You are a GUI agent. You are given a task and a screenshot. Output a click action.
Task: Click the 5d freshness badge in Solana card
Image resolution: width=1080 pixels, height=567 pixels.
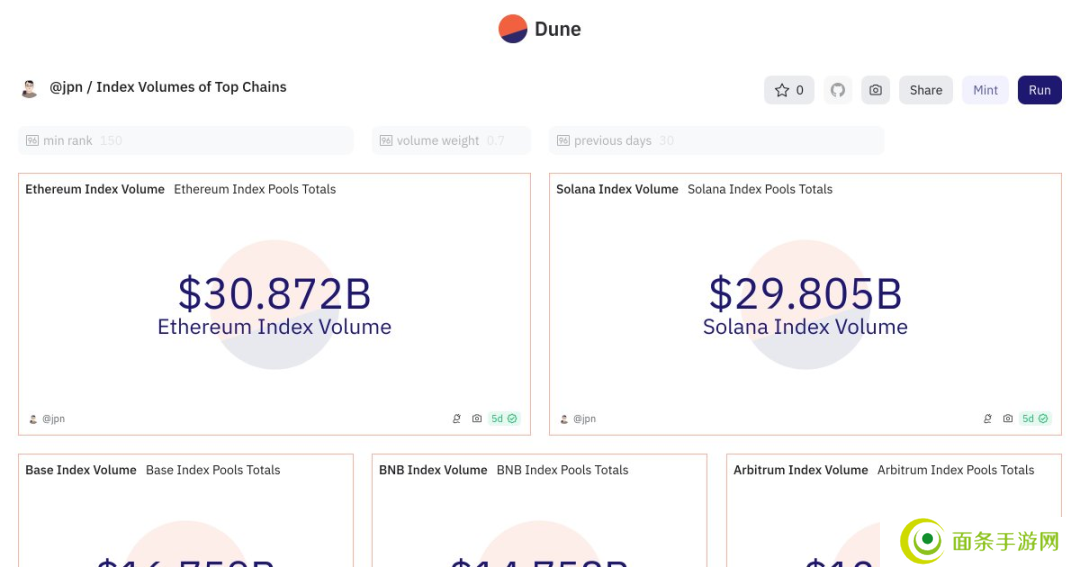click(x=1035, y=419)
